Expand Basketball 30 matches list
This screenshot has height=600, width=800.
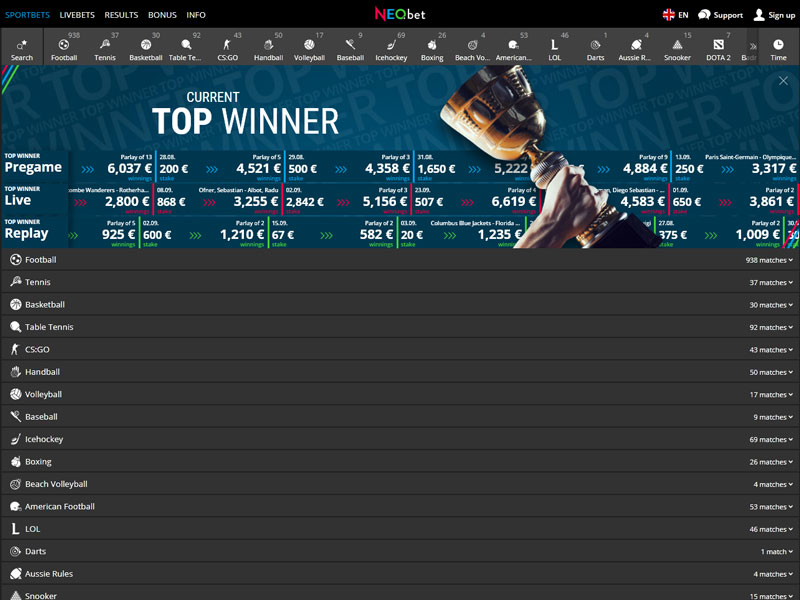coord(771,305)
